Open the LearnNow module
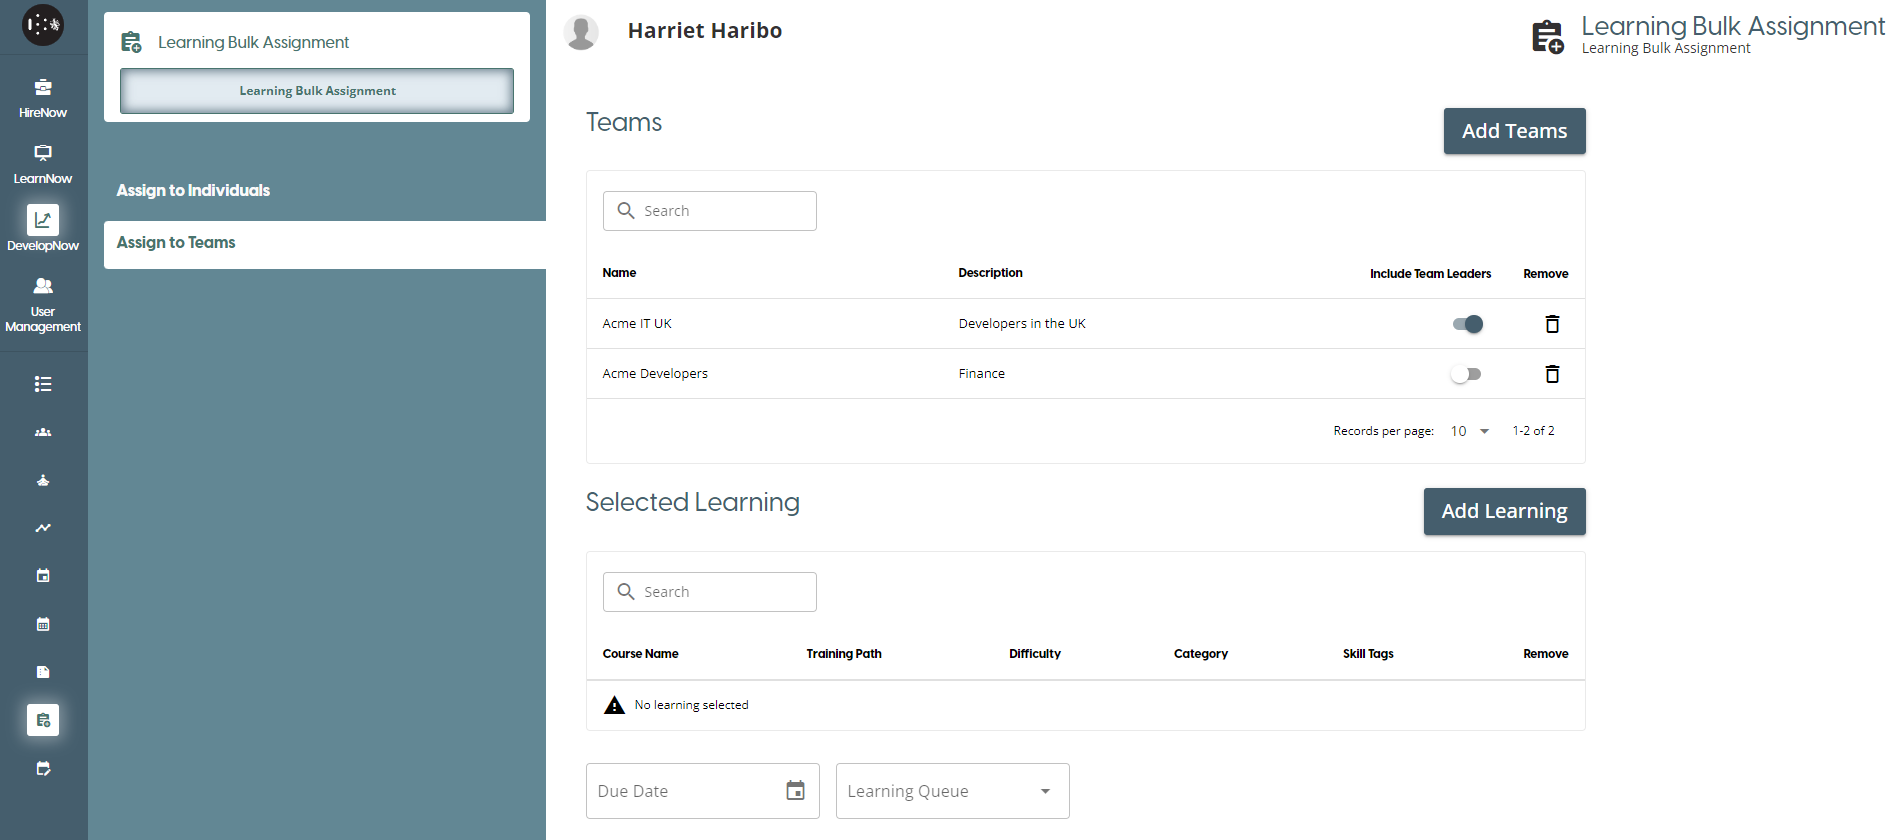Image resolution: width=1889 pixels, height=840 pixels. (x=43, y=164)
